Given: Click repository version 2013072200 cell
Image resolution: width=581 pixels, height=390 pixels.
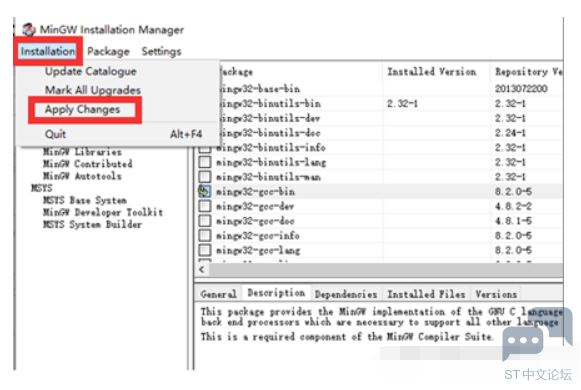Looking at the screenshot, I should tap(521, 89).
